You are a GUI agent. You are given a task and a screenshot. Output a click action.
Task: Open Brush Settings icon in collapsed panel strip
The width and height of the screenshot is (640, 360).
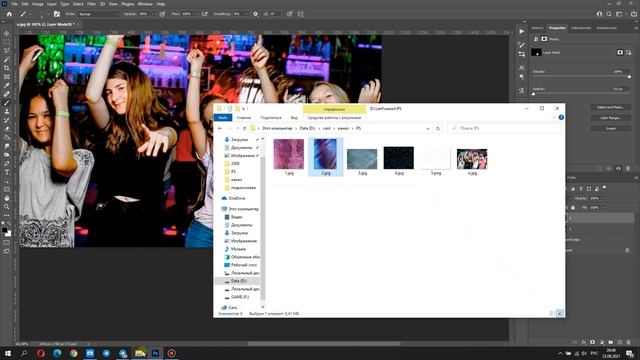522,45
